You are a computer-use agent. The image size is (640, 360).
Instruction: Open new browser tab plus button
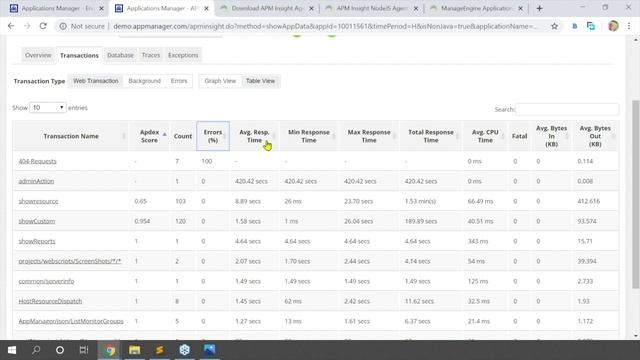pos(539,8)
